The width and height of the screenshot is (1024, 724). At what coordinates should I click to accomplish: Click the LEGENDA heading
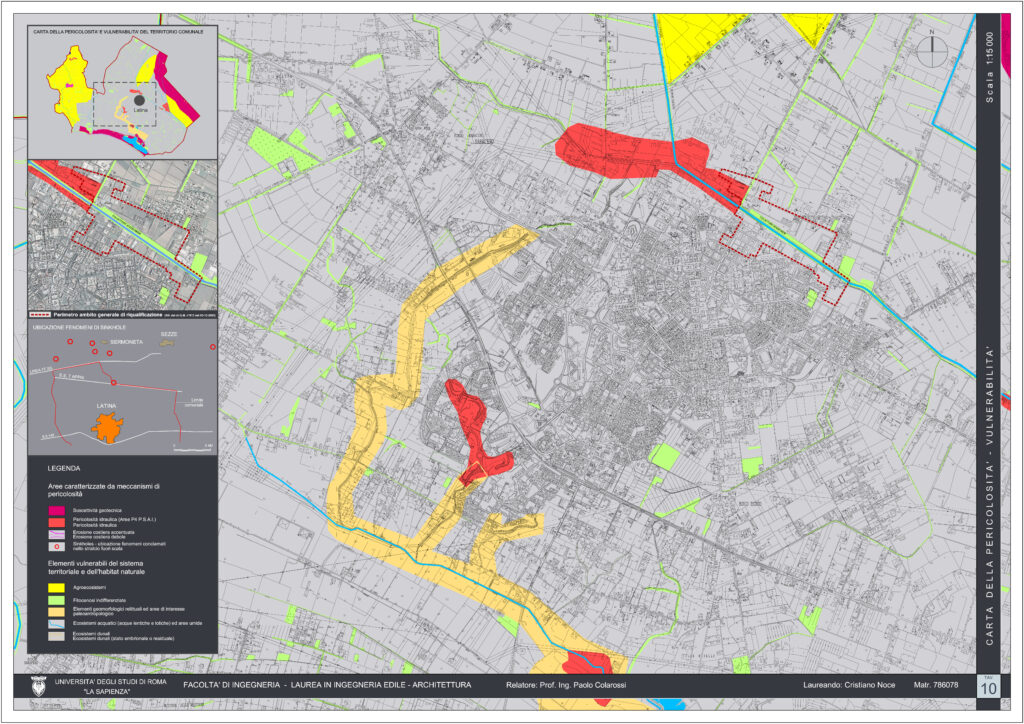coord(64,468)
